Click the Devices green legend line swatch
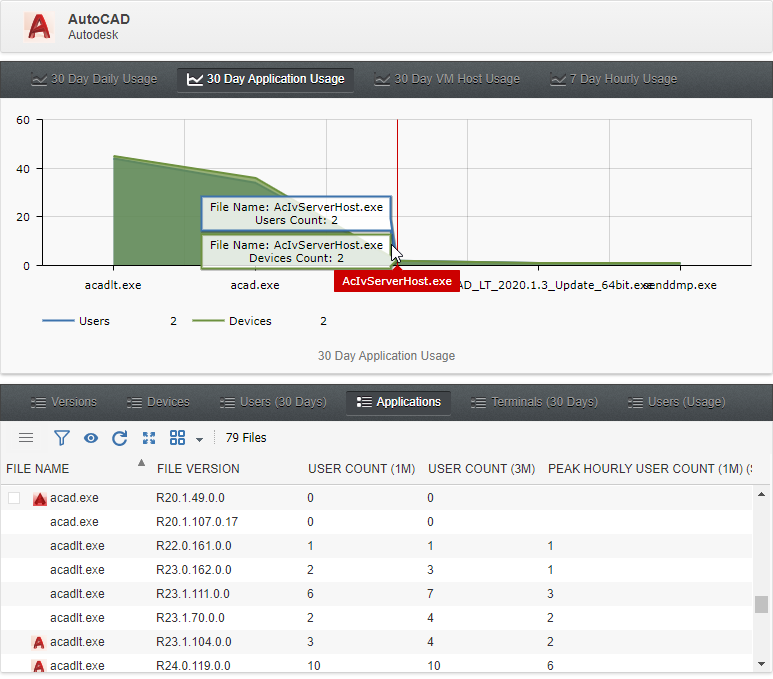The image size is (773, 679). [x=208, y=321]
